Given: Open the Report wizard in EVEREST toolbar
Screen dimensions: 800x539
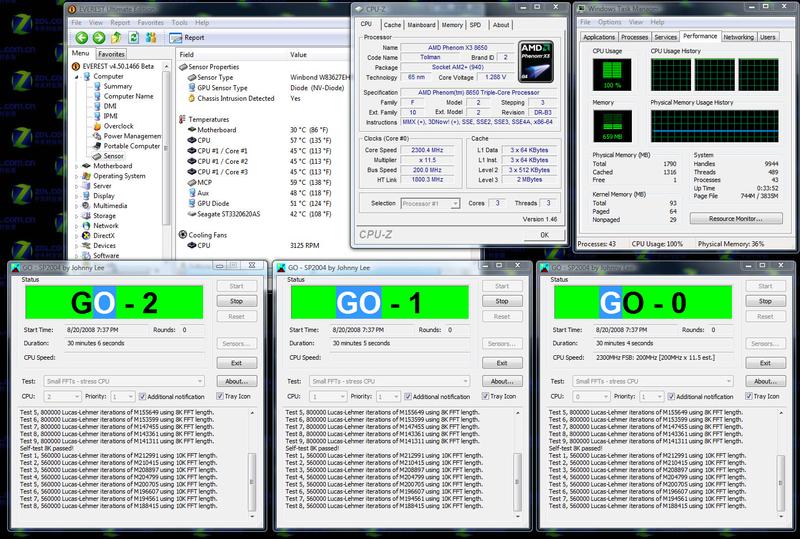Looking at the screenshot, I should (x=187, y=37).
